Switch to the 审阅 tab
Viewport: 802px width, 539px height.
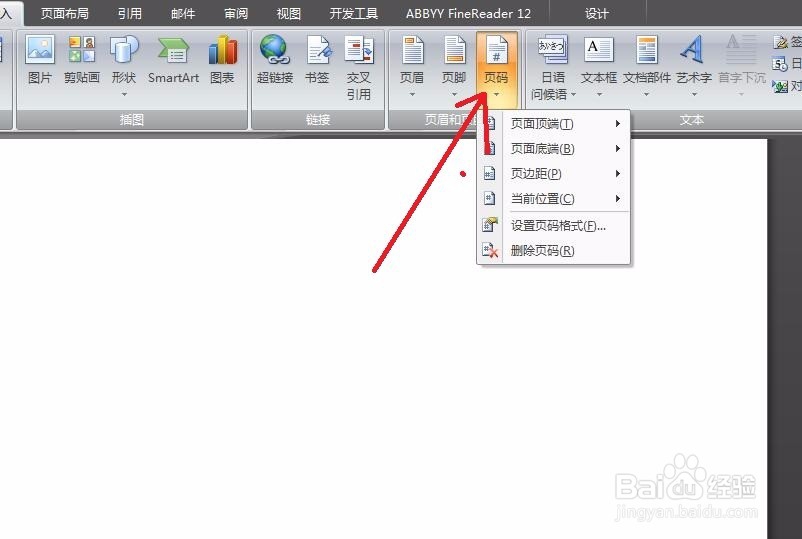236,13
